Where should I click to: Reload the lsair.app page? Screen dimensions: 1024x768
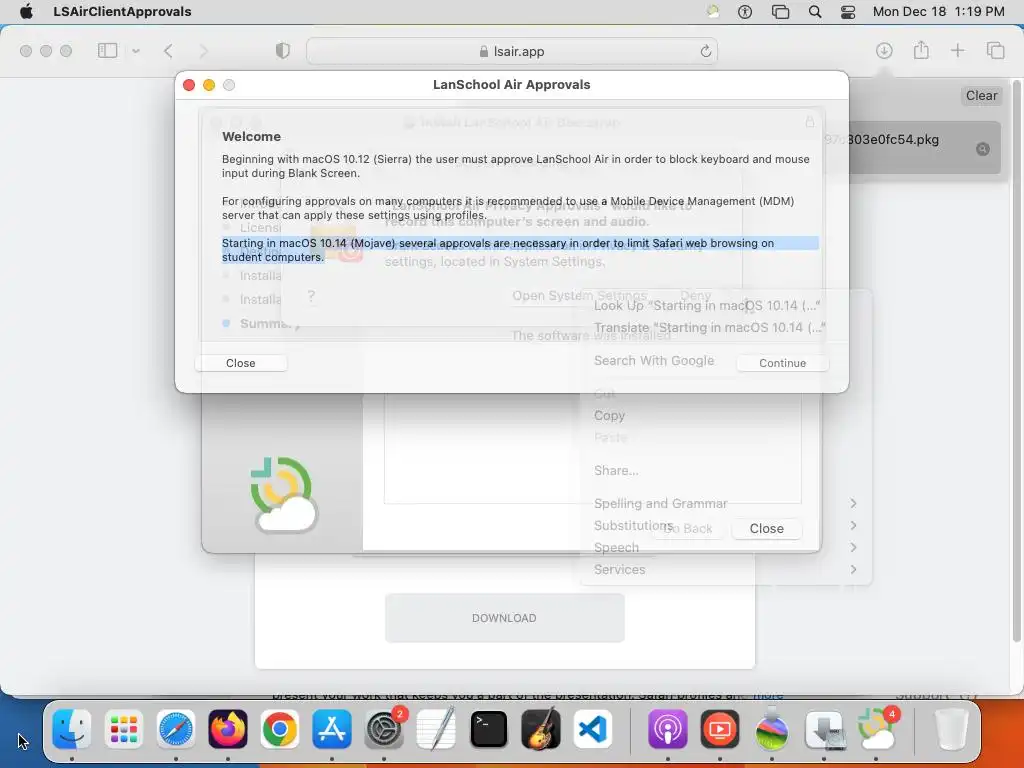[x=705, y=51]
